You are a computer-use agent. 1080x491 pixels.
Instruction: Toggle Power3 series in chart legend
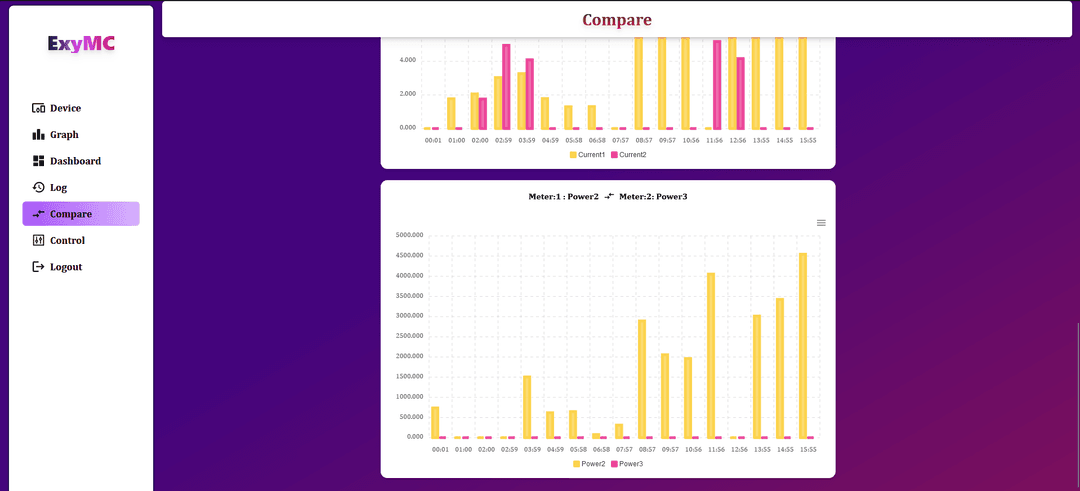point(630,464)
